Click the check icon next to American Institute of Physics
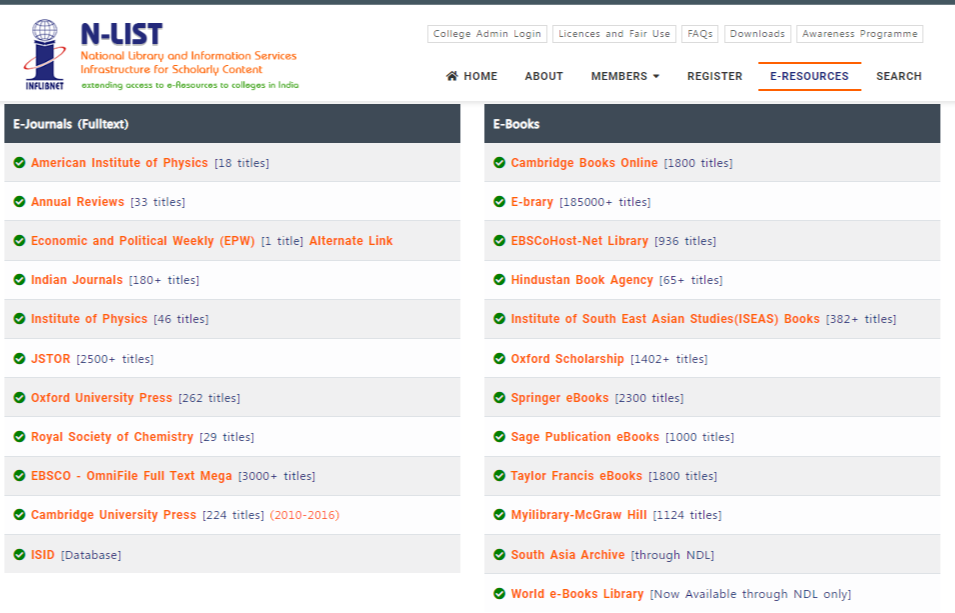 tap(19, 163)
